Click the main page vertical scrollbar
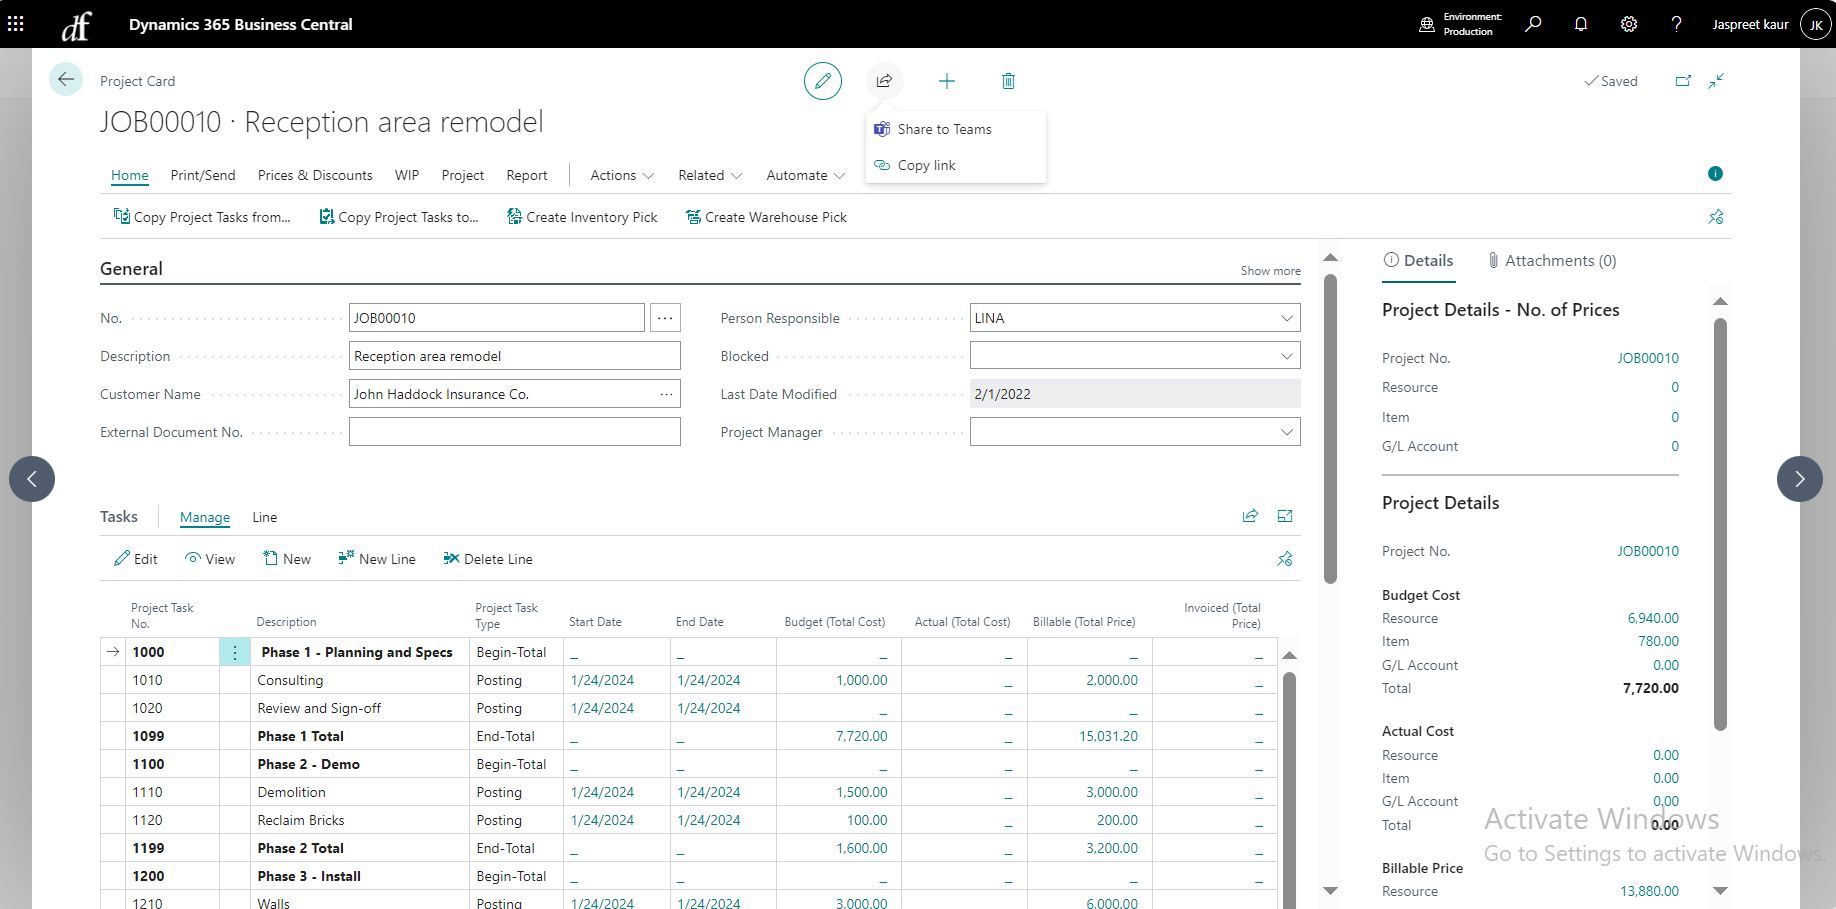The height and width of the screenshot is (909, 1836). pos(1330,430)
